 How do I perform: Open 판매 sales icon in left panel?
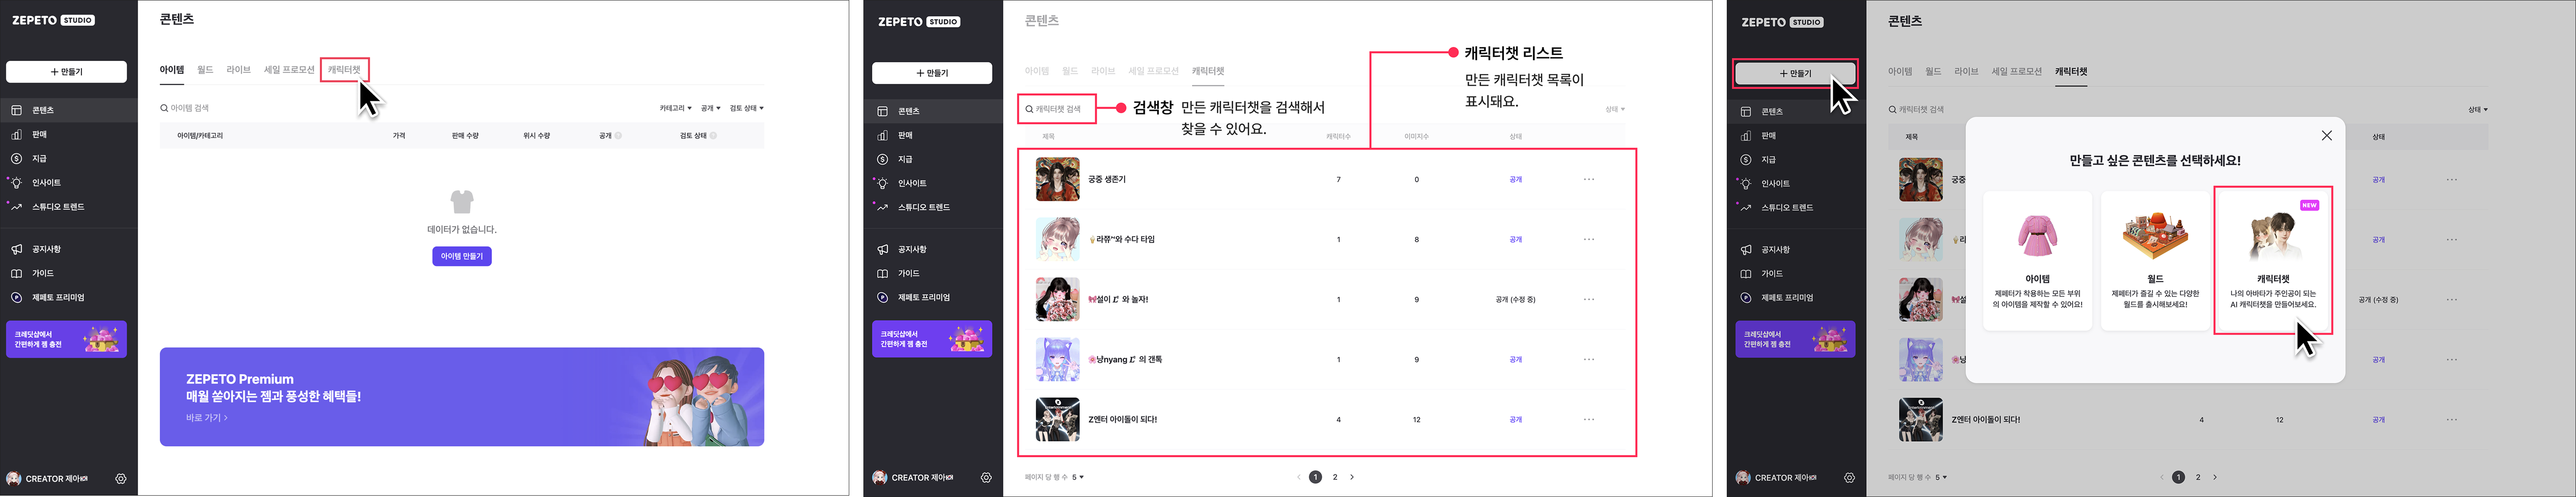16,134
